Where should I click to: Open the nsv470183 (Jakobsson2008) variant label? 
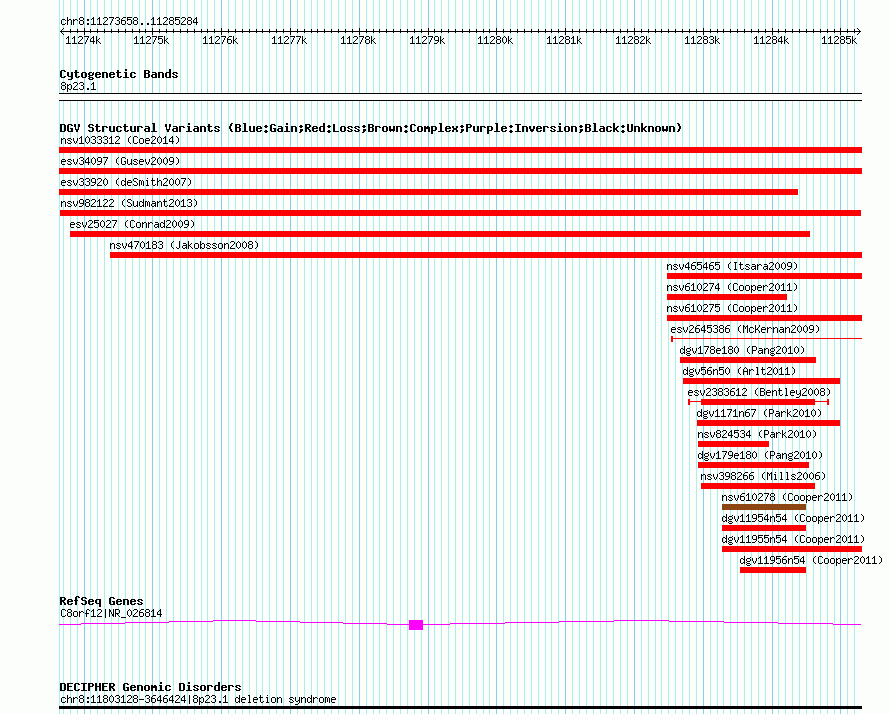[184, 245]
